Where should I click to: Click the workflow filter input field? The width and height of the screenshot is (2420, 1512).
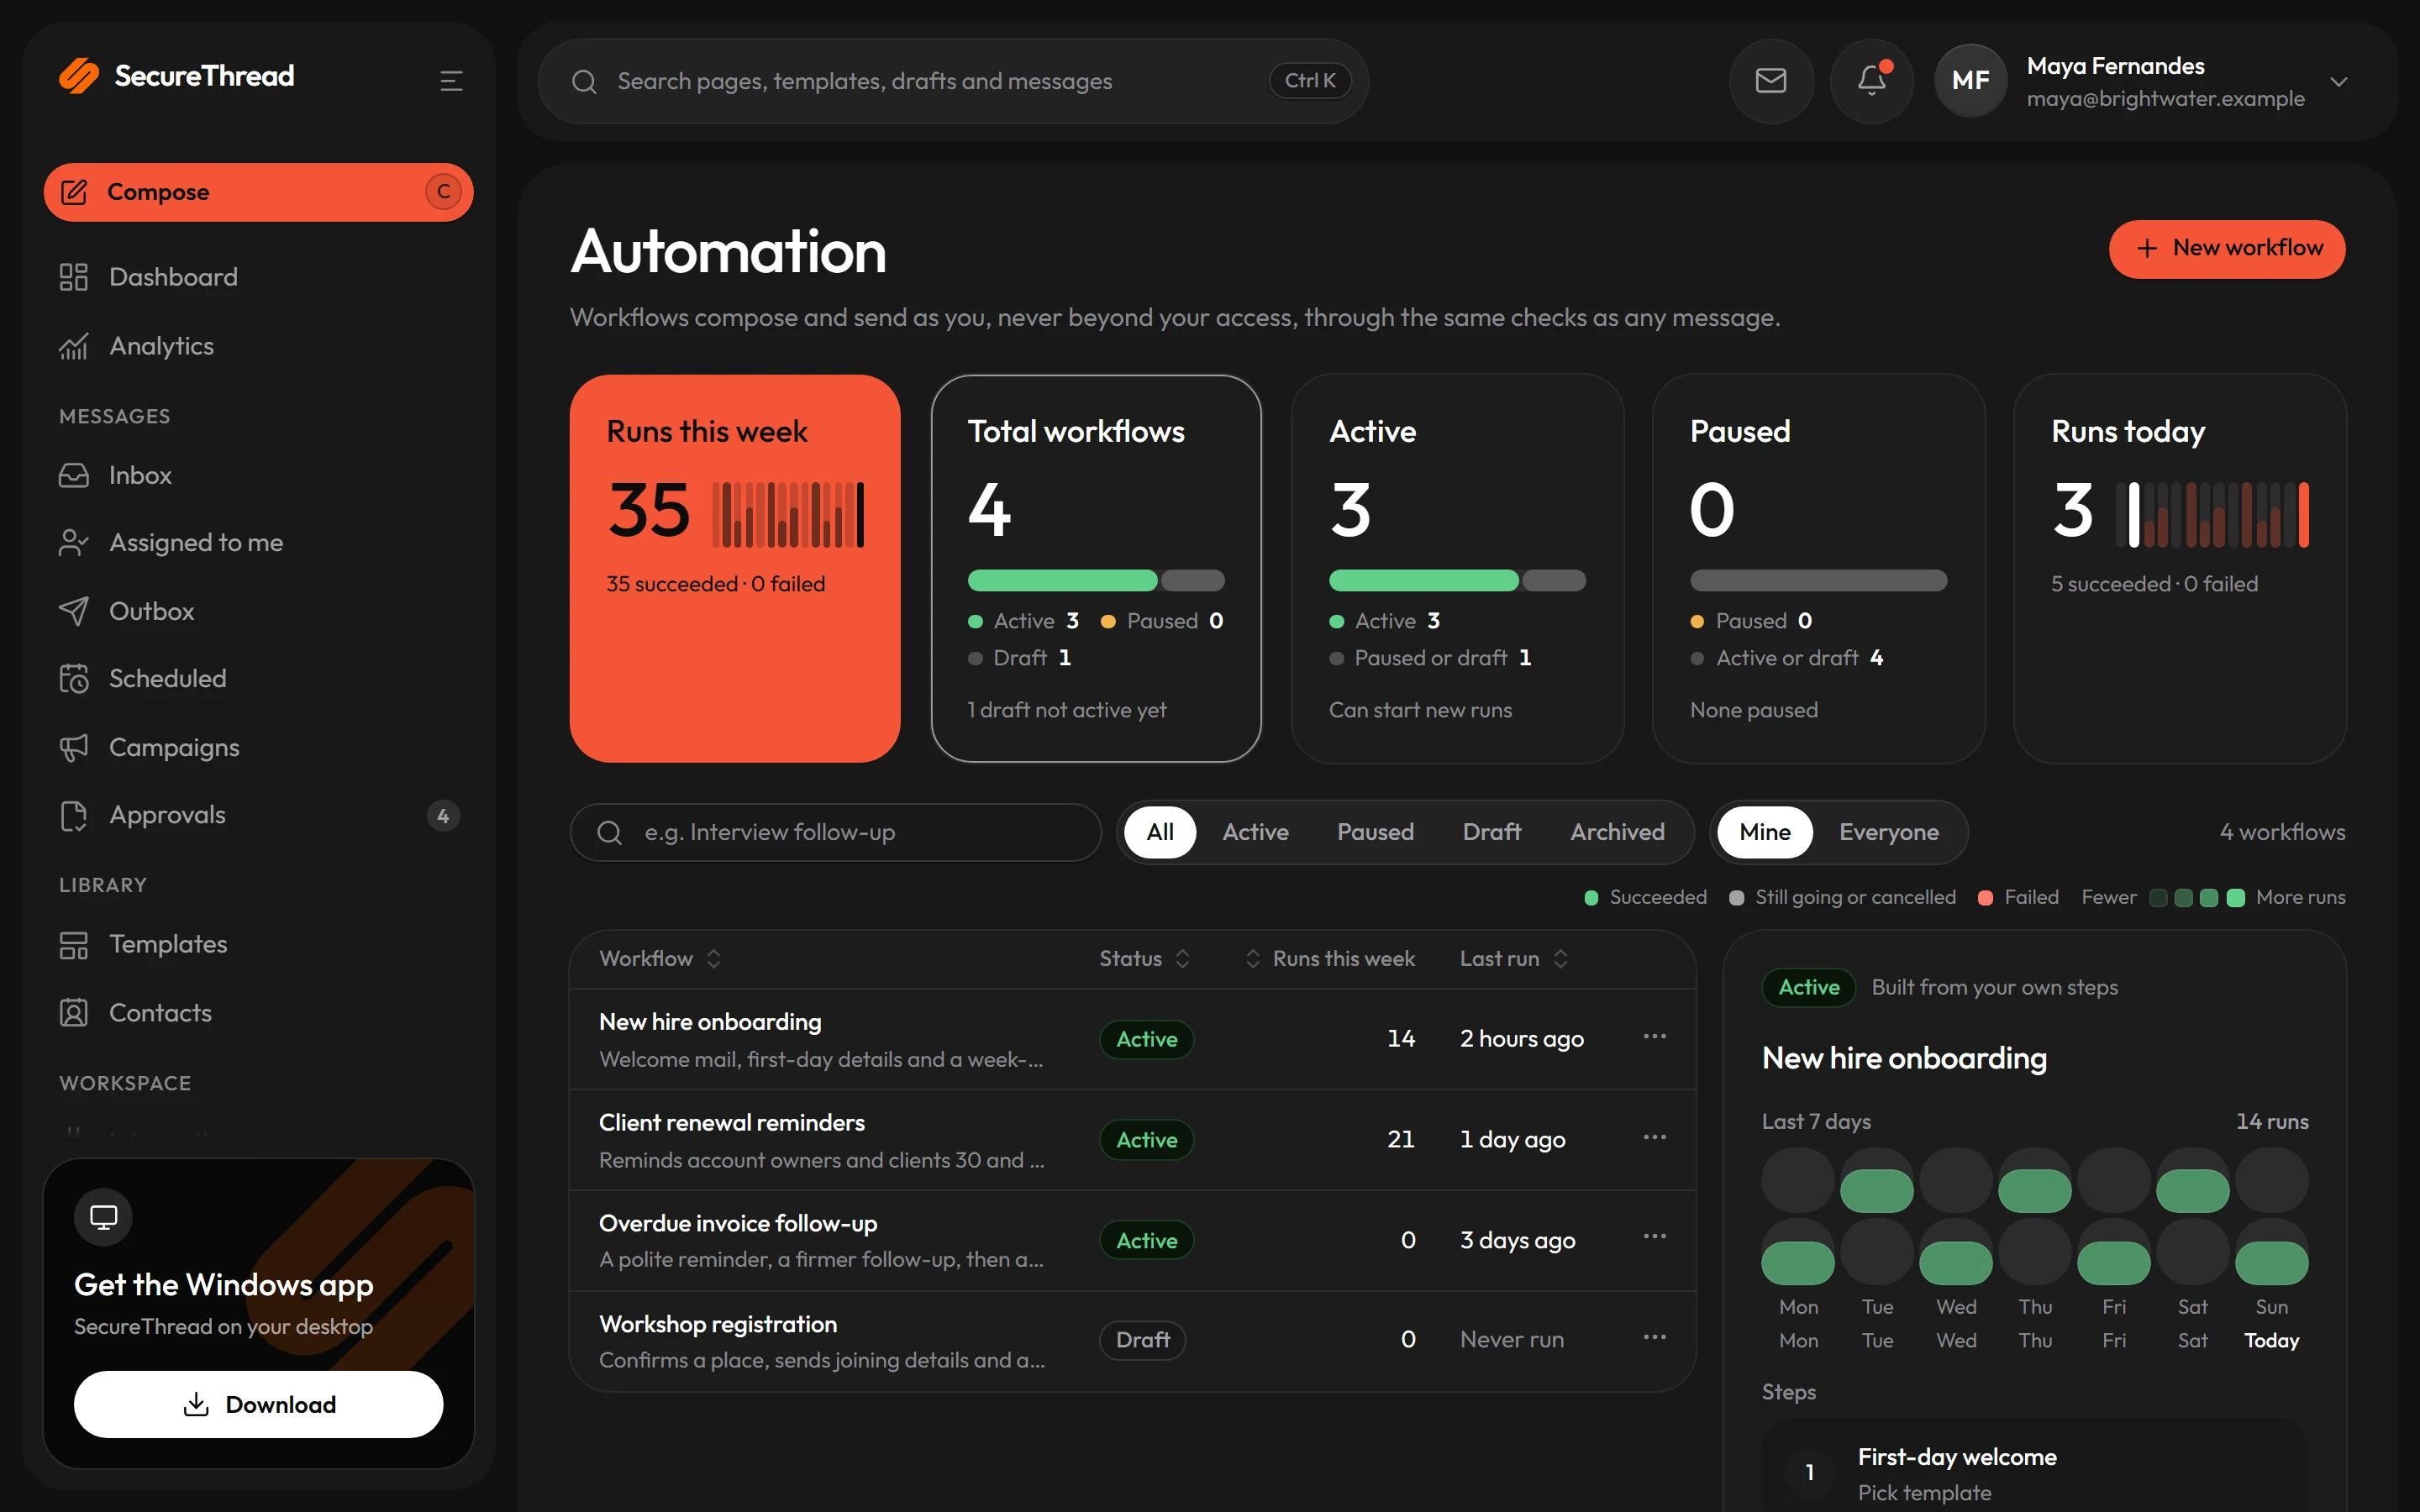(x=836, y=832)
